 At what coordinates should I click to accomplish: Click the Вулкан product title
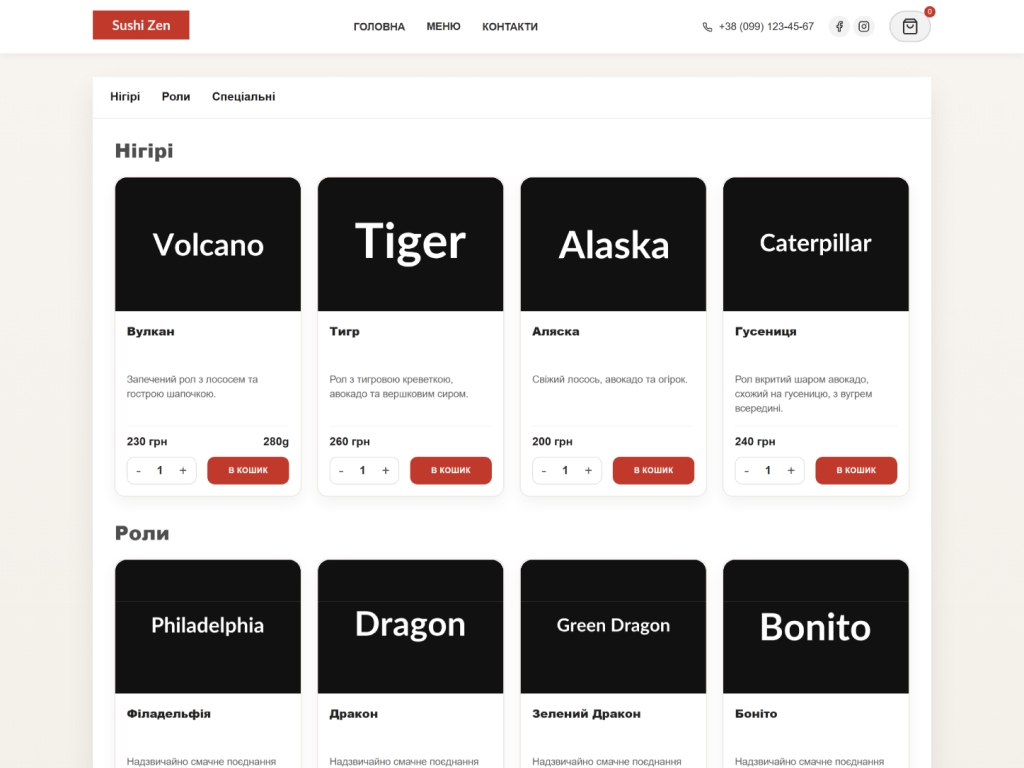coord(150,331)
